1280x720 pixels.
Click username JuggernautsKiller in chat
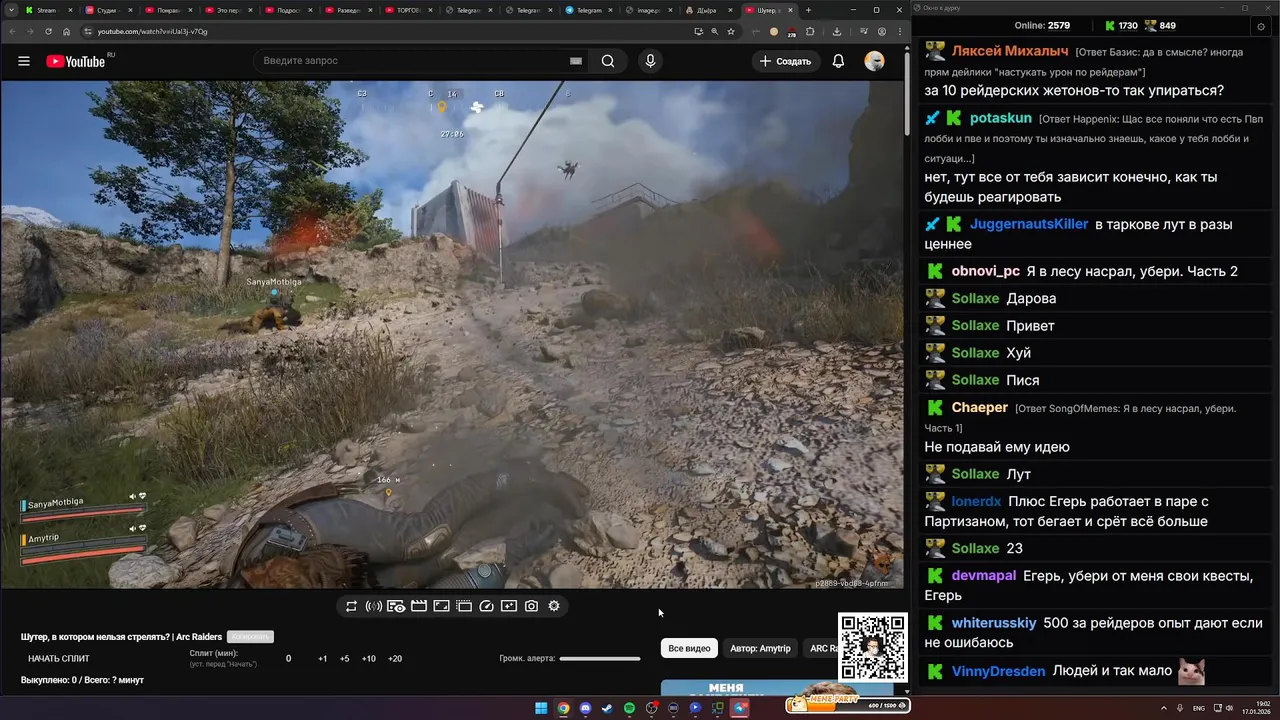tap(1028, 224)
